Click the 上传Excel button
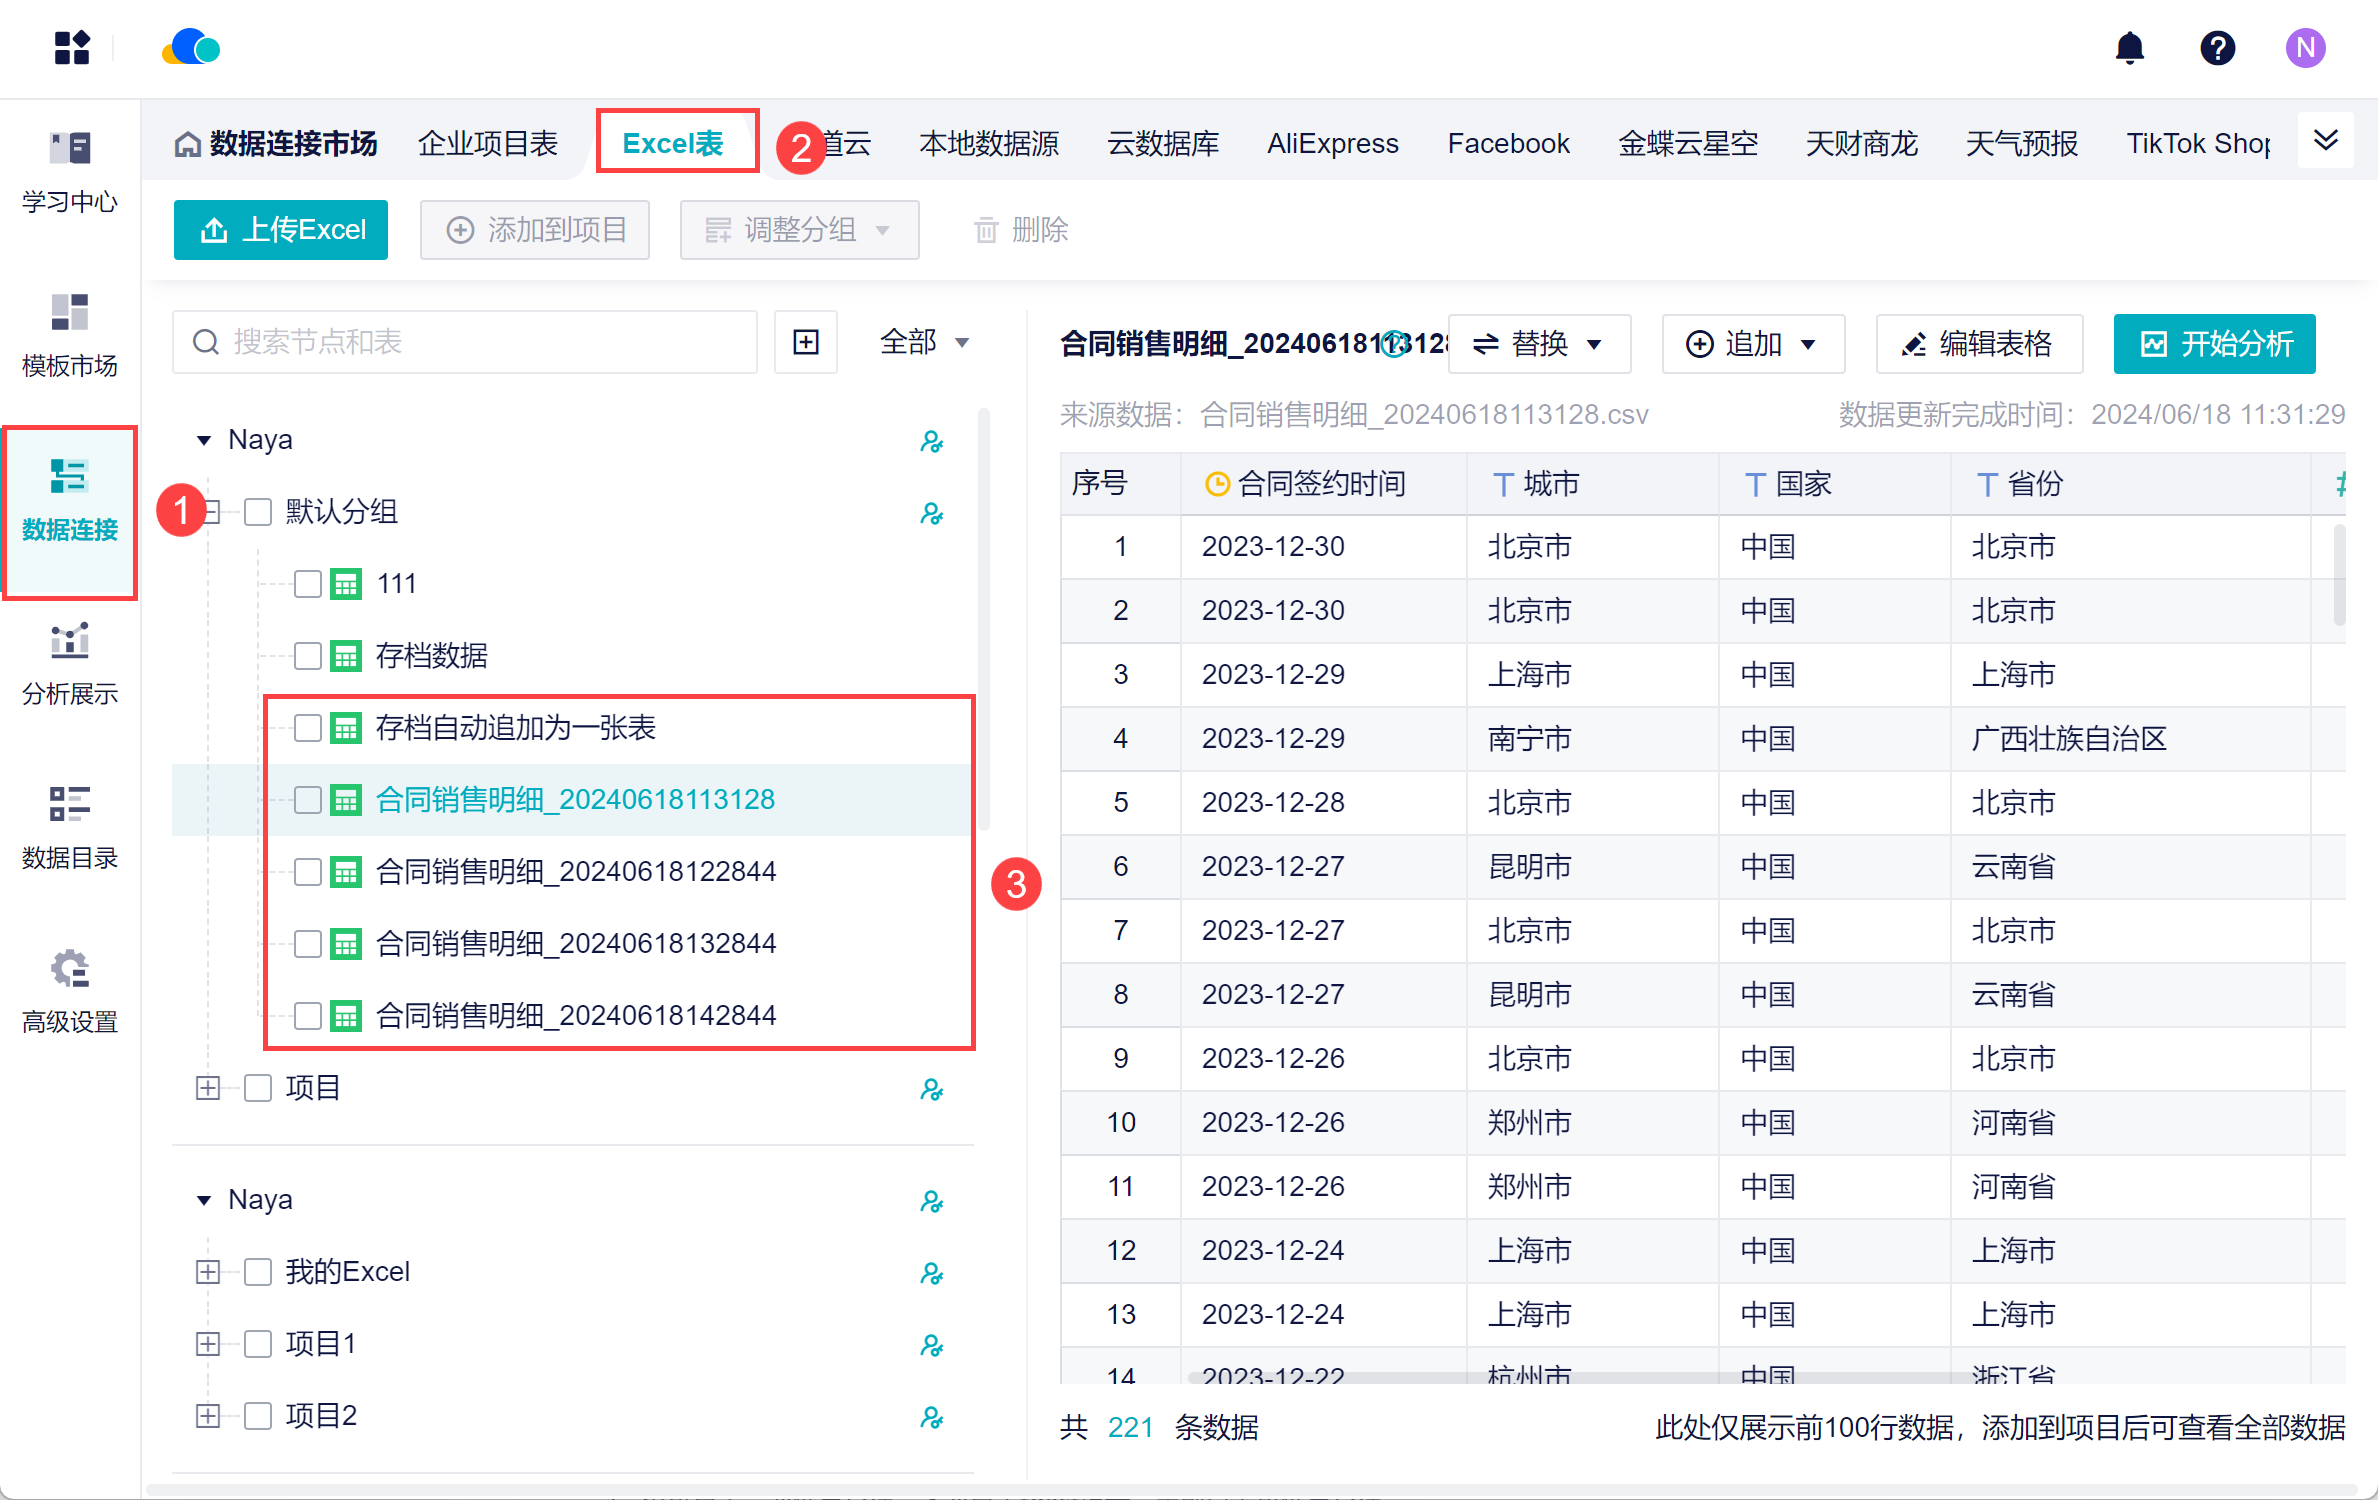Screen dimensions: 2378x1500 (281, 230)
